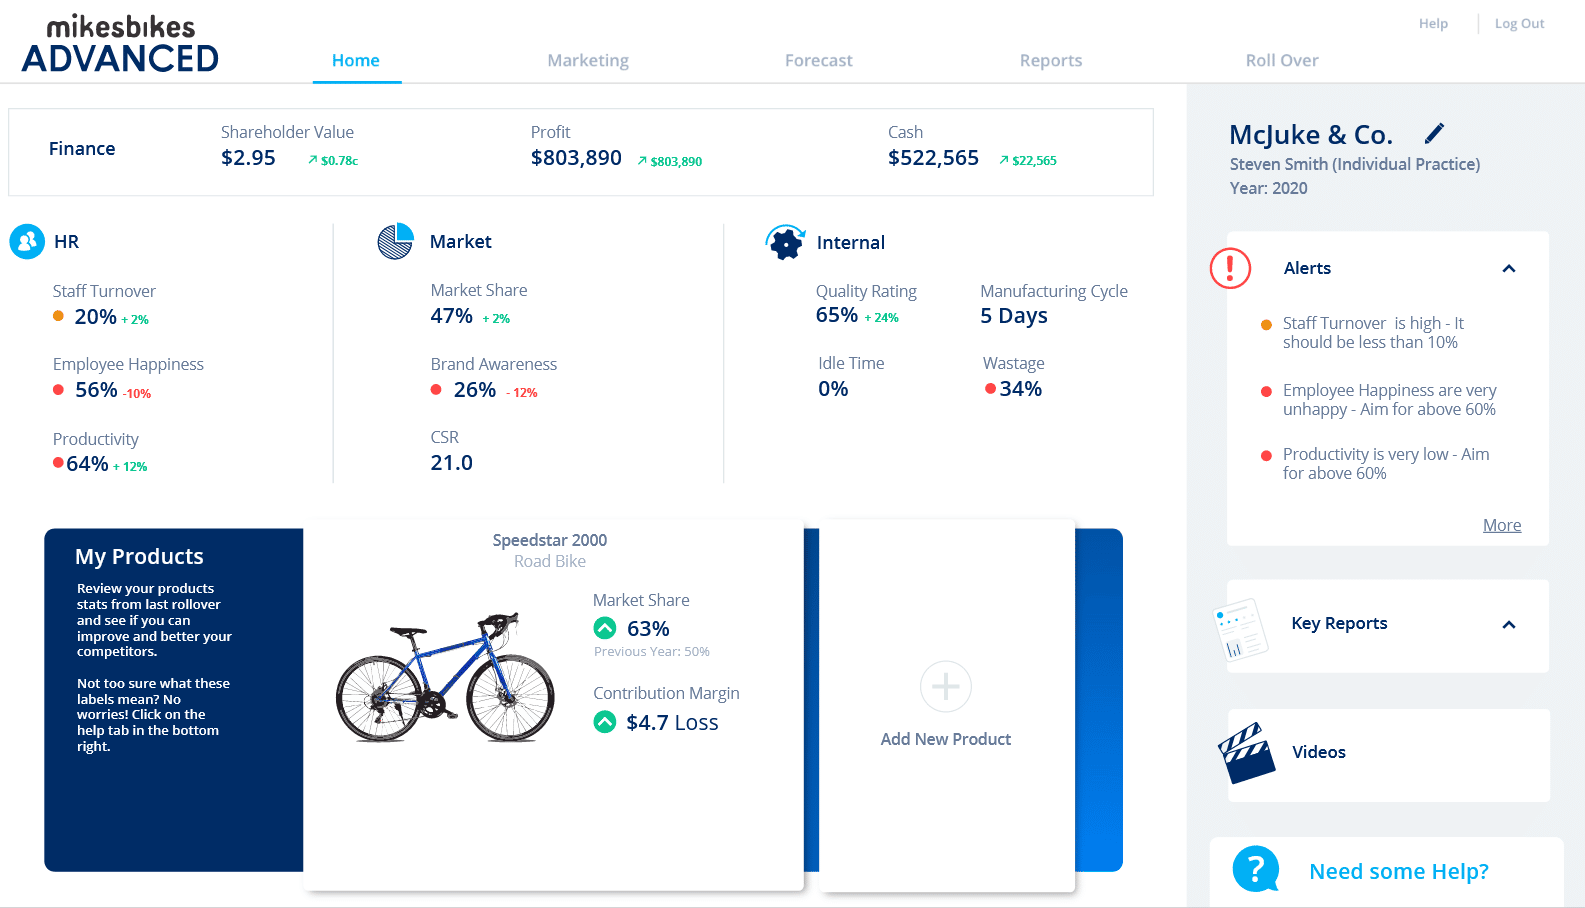The height and width of the screenshot is (908, 1585).
Task: Click the Key Reports document icon
Action: point(1240,629)
